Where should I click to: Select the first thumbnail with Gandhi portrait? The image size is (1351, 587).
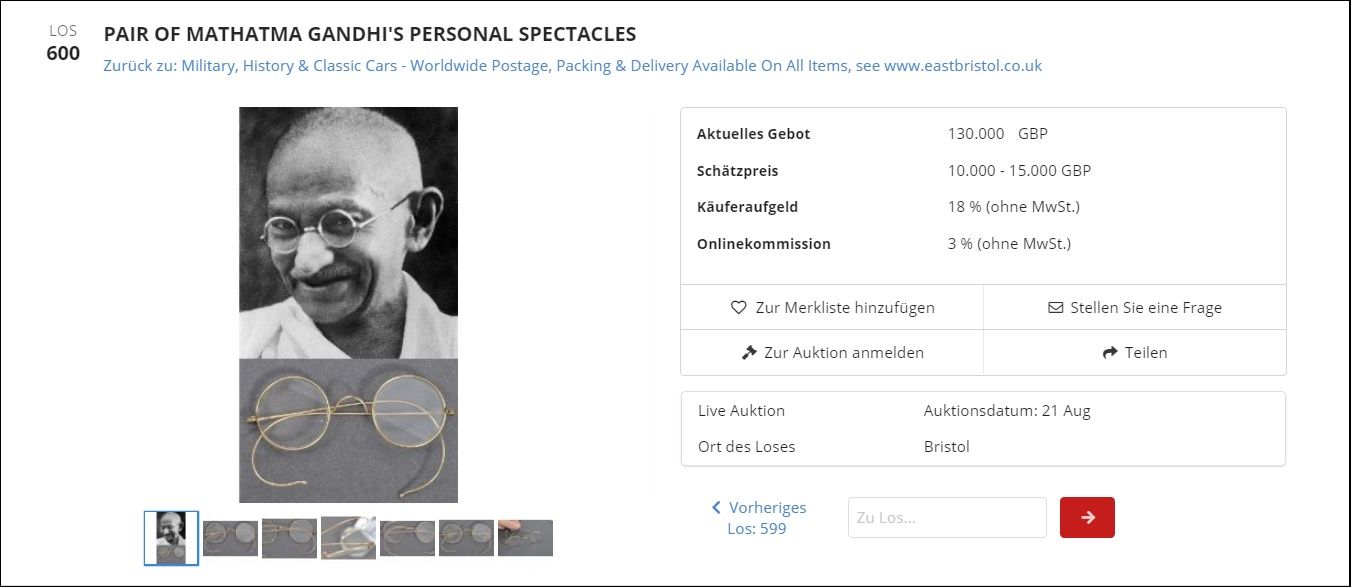(171, 538)
